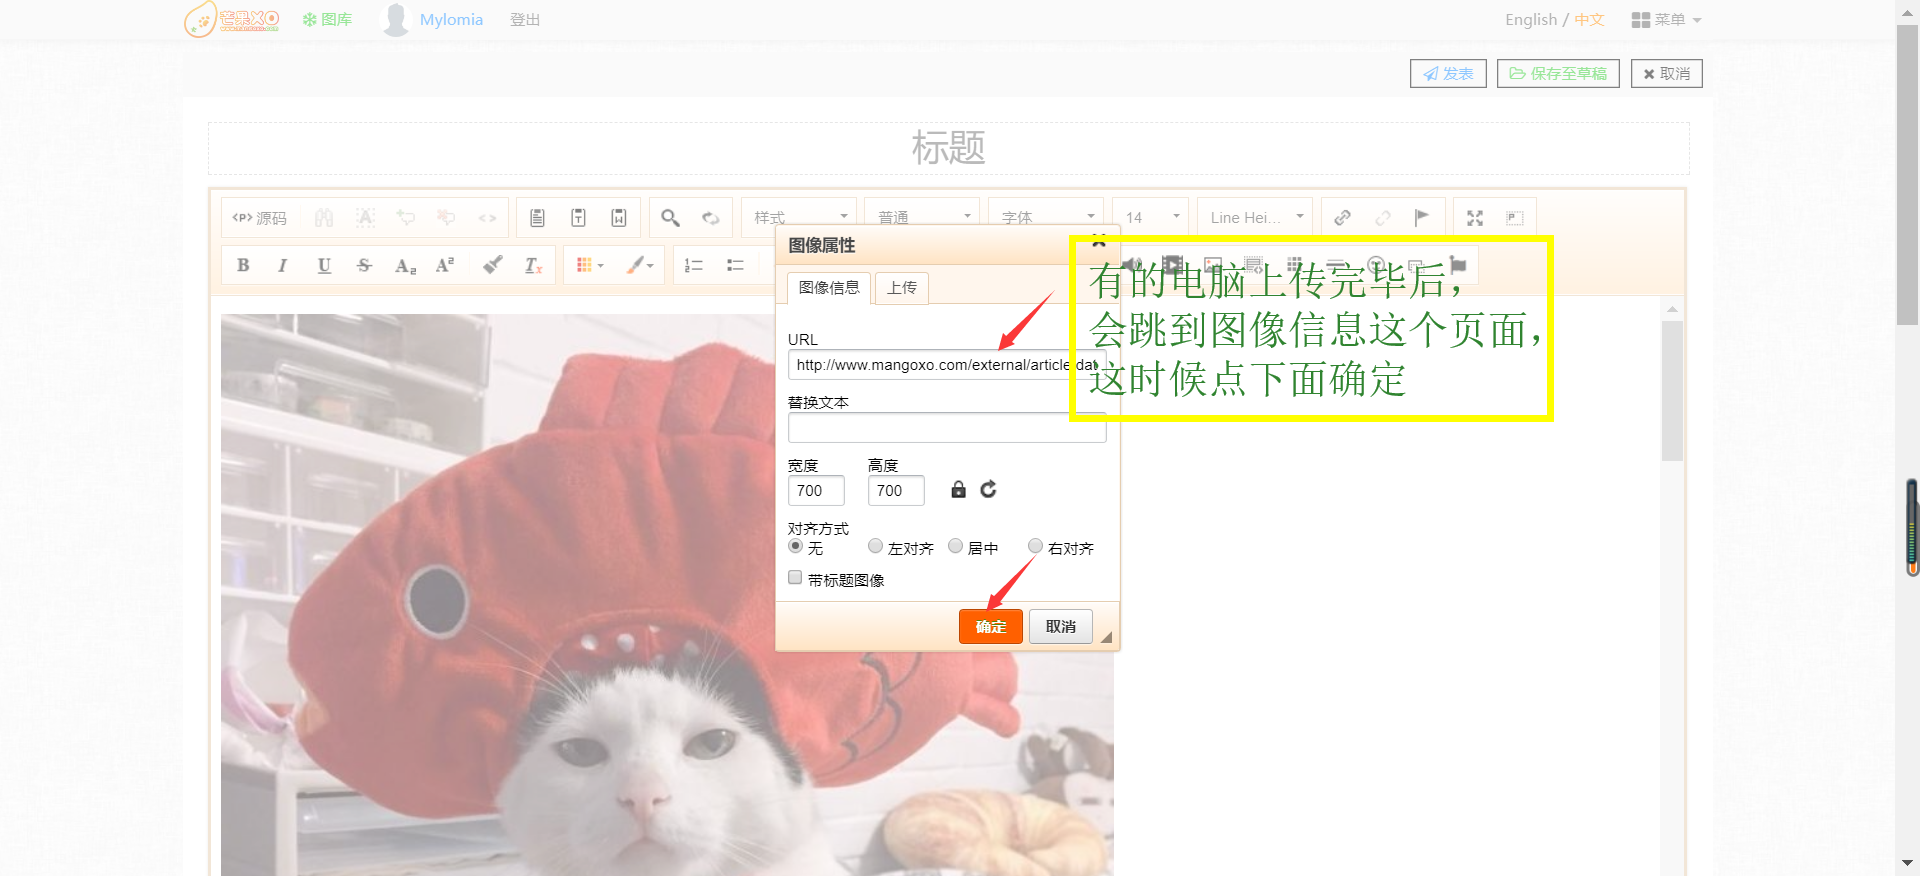Screen dimensions: 1920x876
Task: Switch language to 中文
Action: [1589, 19]
